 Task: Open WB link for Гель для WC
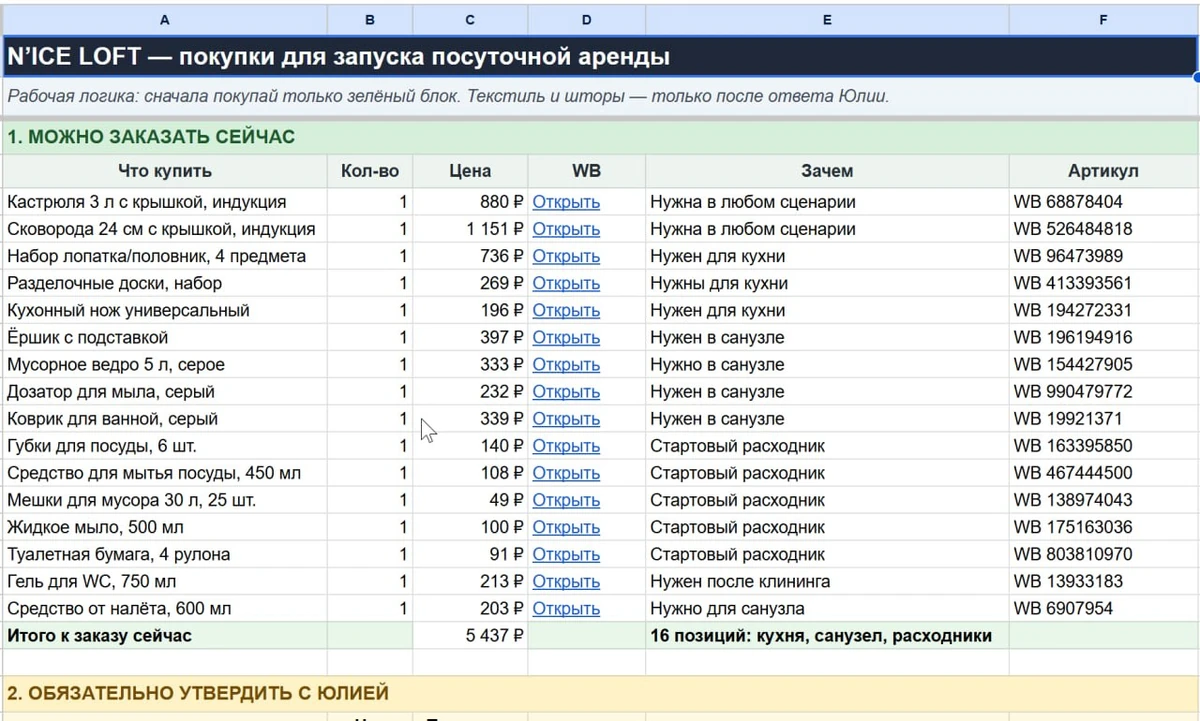(566, 581)
